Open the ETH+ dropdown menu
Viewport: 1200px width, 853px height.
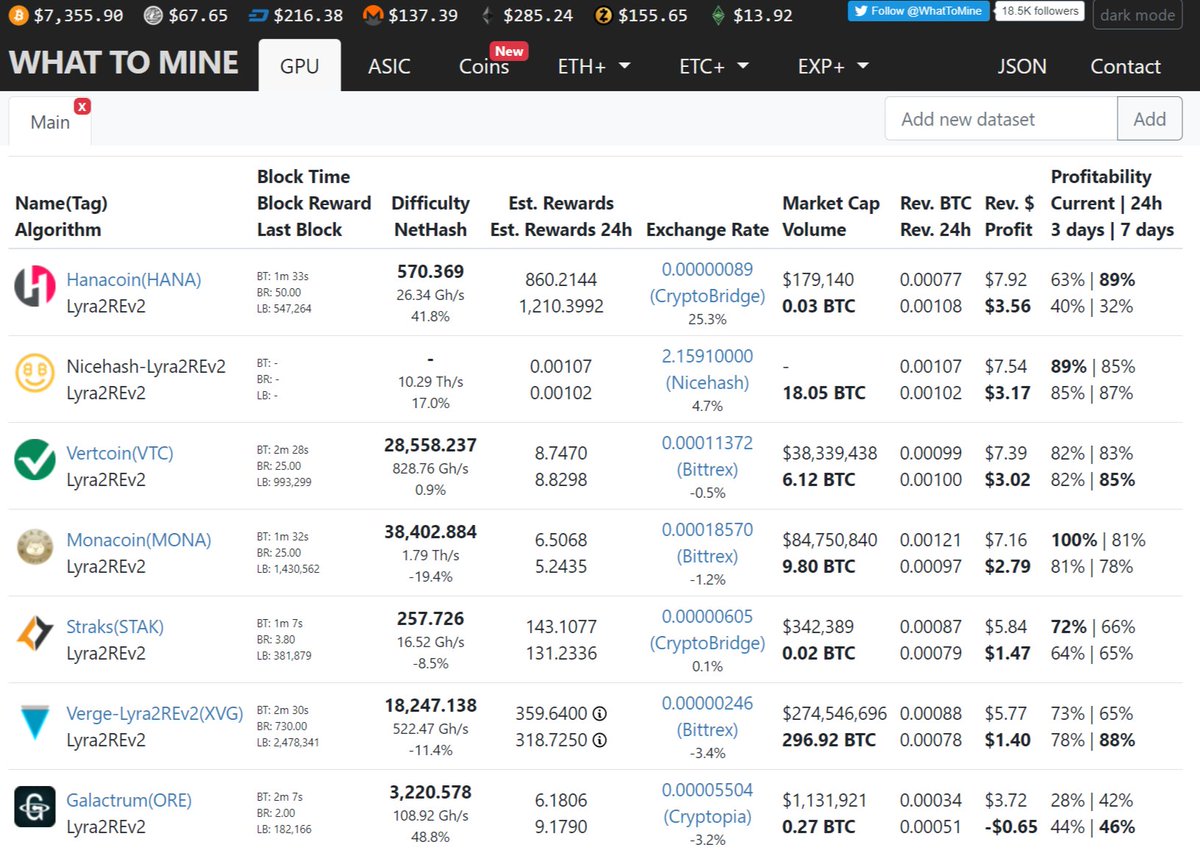pyautogui.click(x=594, y=65)
